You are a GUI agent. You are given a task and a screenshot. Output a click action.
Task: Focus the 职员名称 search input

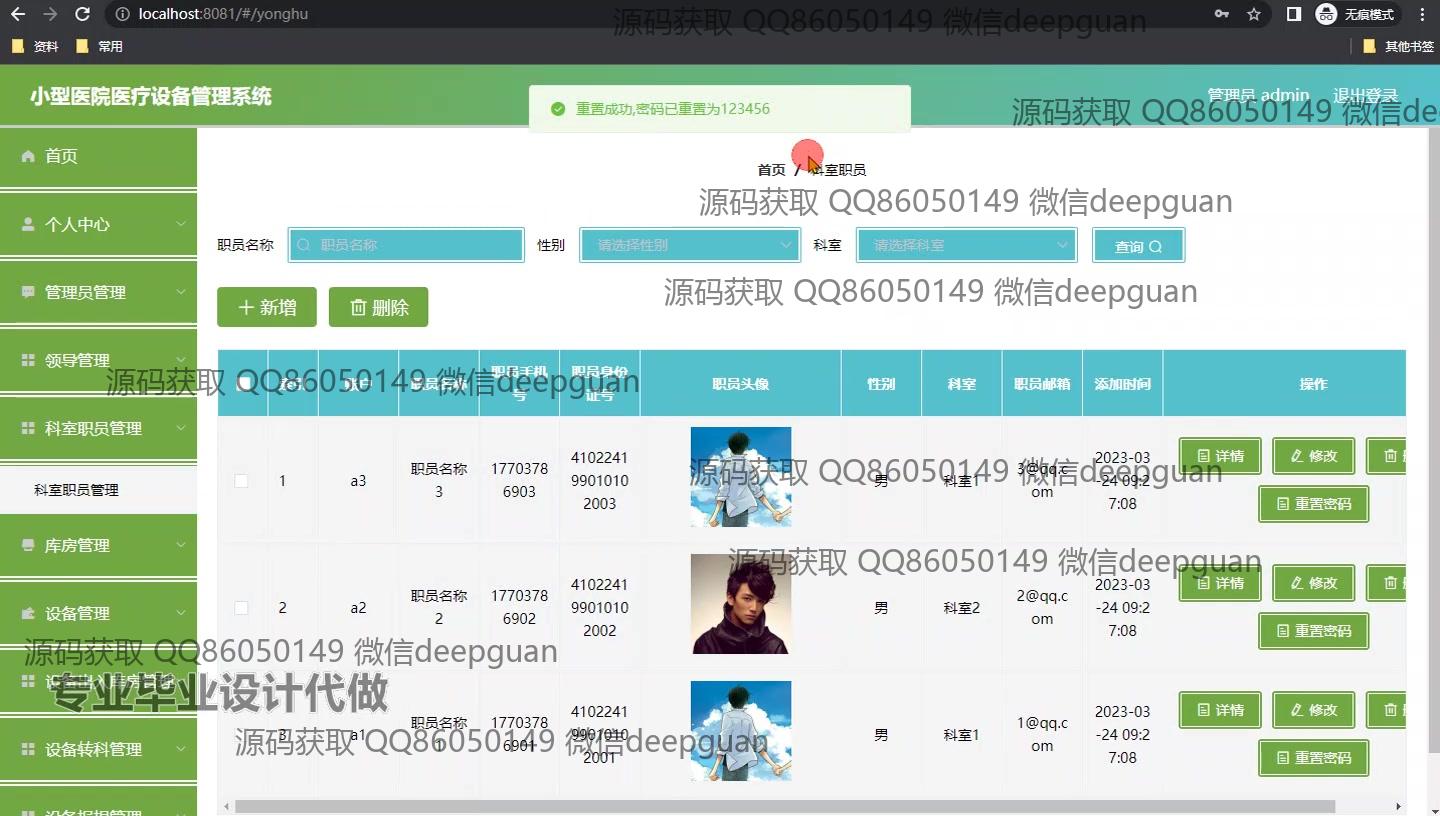tap(406, 245)
